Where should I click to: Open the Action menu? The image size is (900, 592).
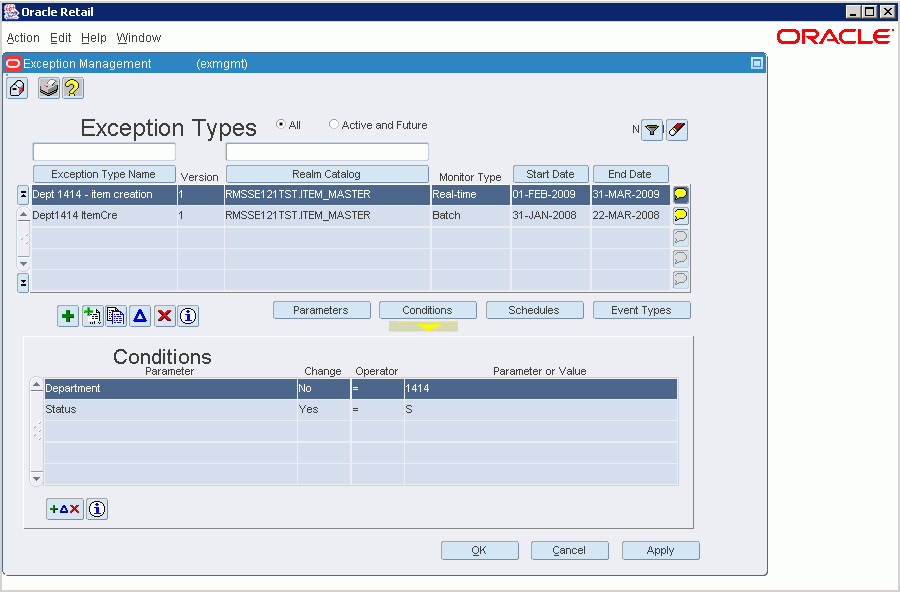23,38
